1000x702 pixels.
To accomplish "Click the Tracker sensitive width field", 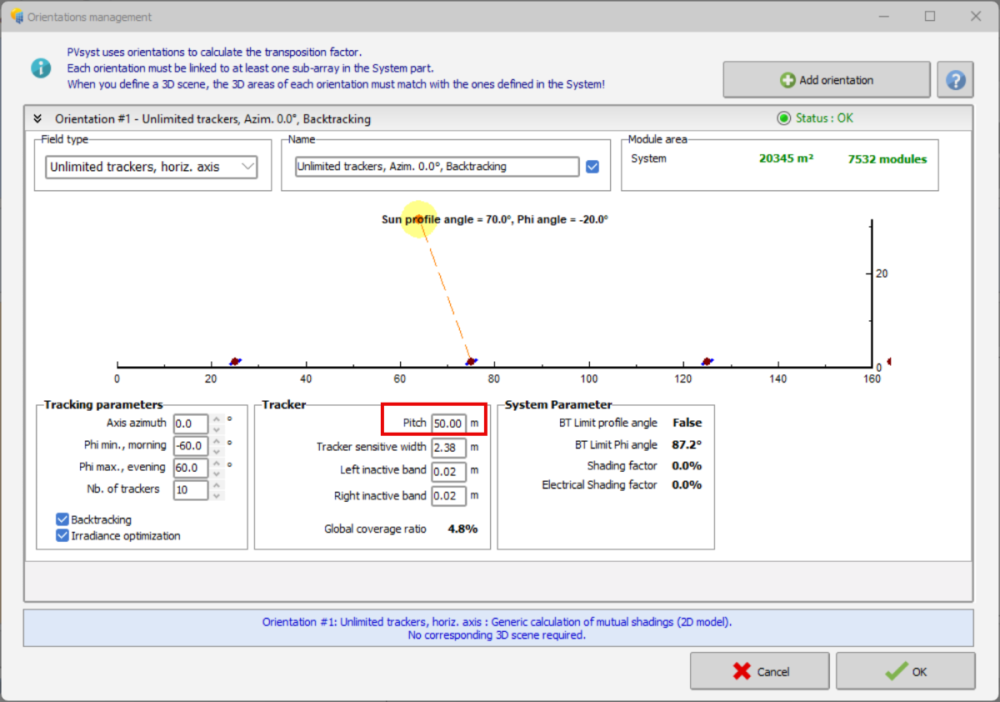I will pyautogui.click(x=449, y=447).
